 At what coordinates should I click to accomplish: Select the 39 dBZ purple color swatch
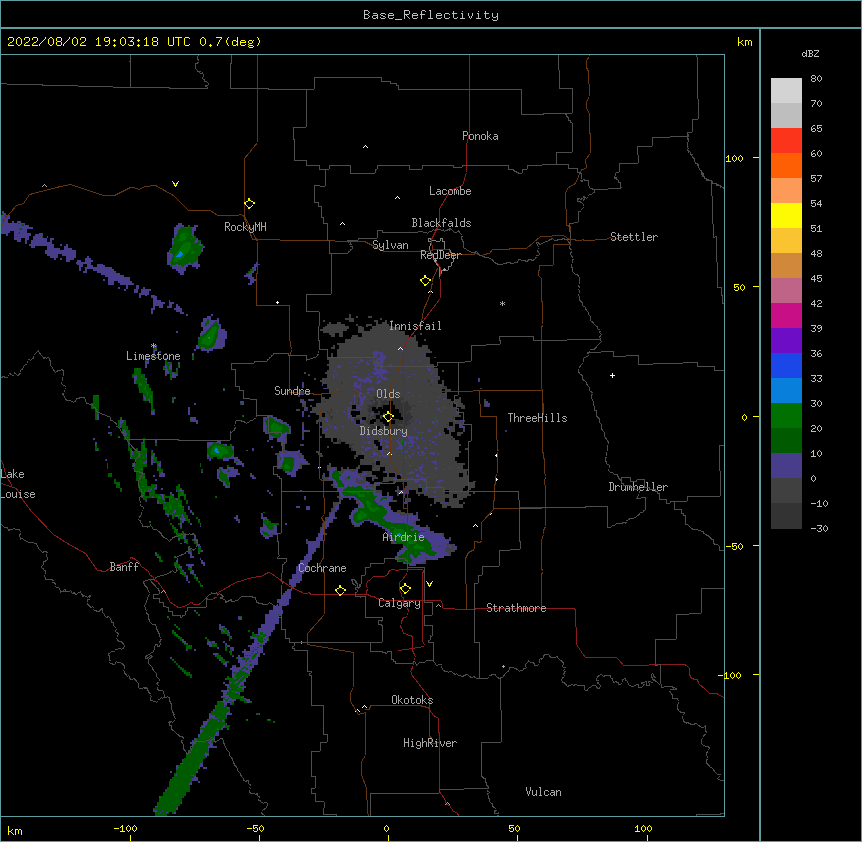tap(786, 340)
